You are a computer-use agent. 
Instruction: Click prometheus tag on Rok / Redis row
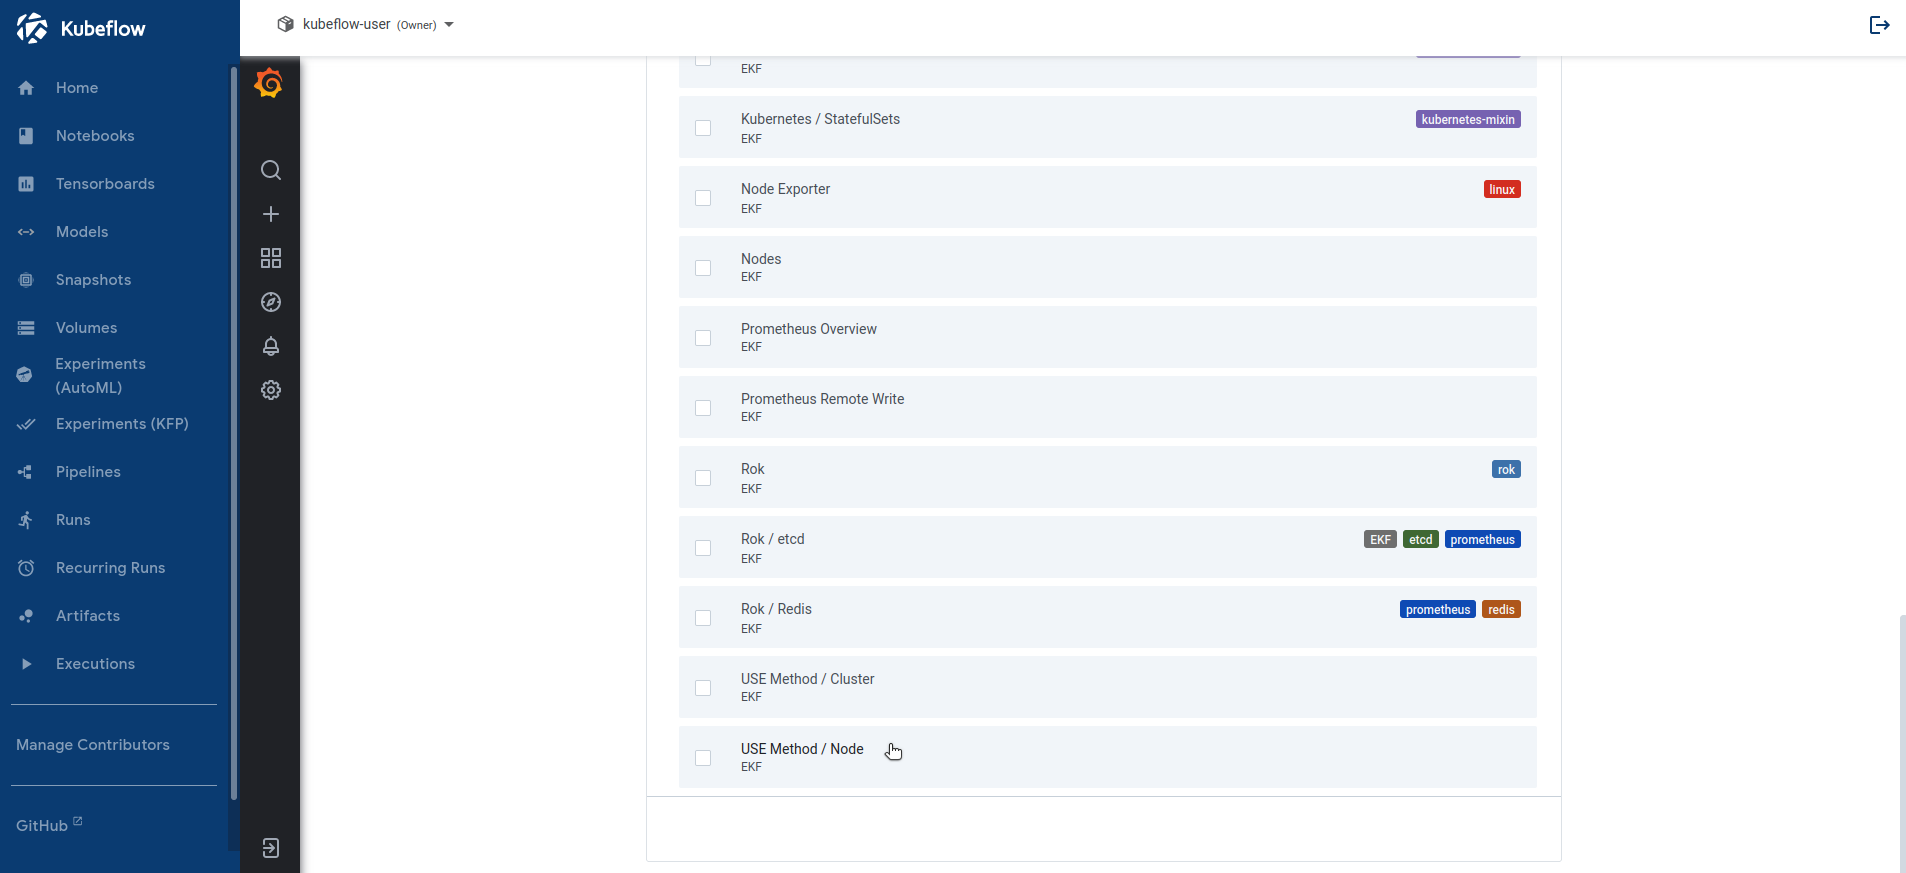[1437, 609]
